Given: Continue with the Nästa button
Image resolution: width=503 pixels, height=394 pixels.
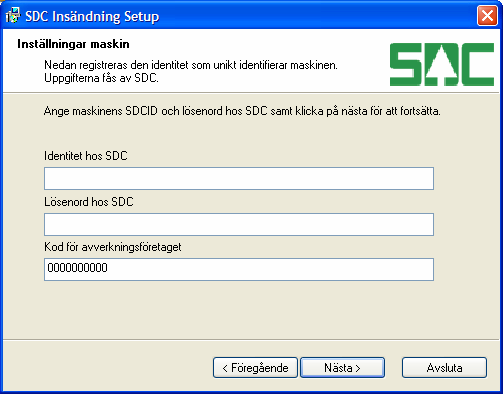Looking at the screenshot, I should click(x=343, y=368).
